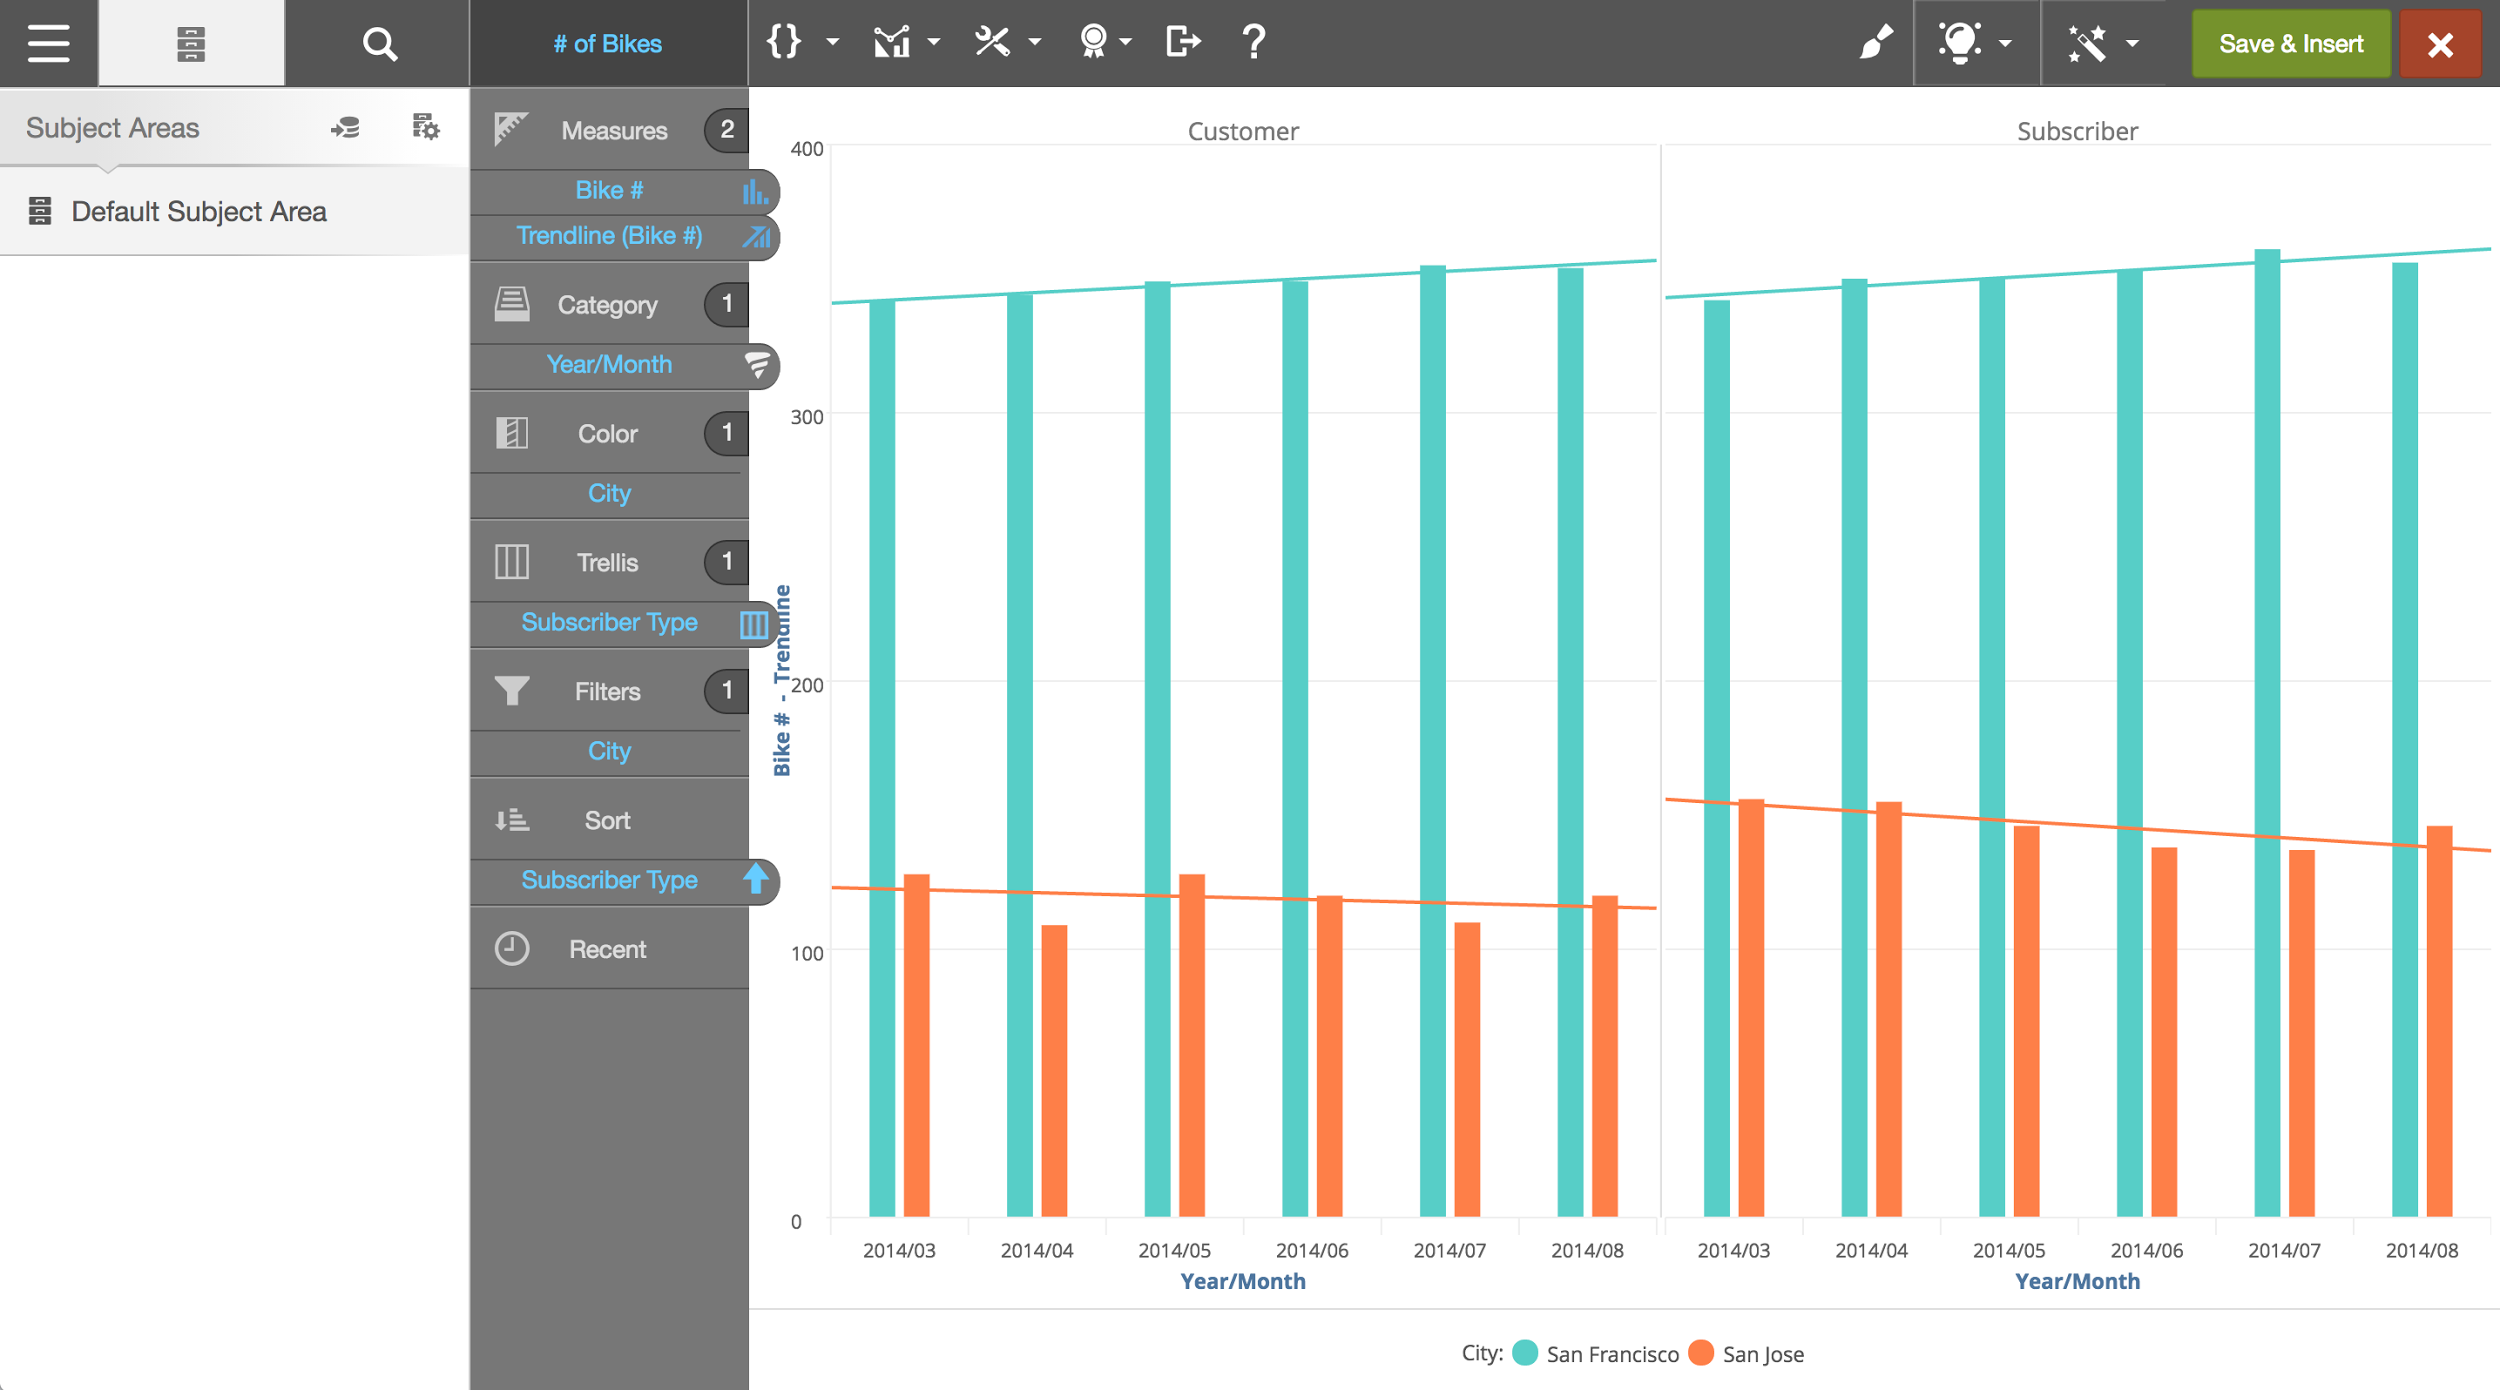Click the export arrow icon
The width and height of the screenshot is (2500, 1390).
1182,42
